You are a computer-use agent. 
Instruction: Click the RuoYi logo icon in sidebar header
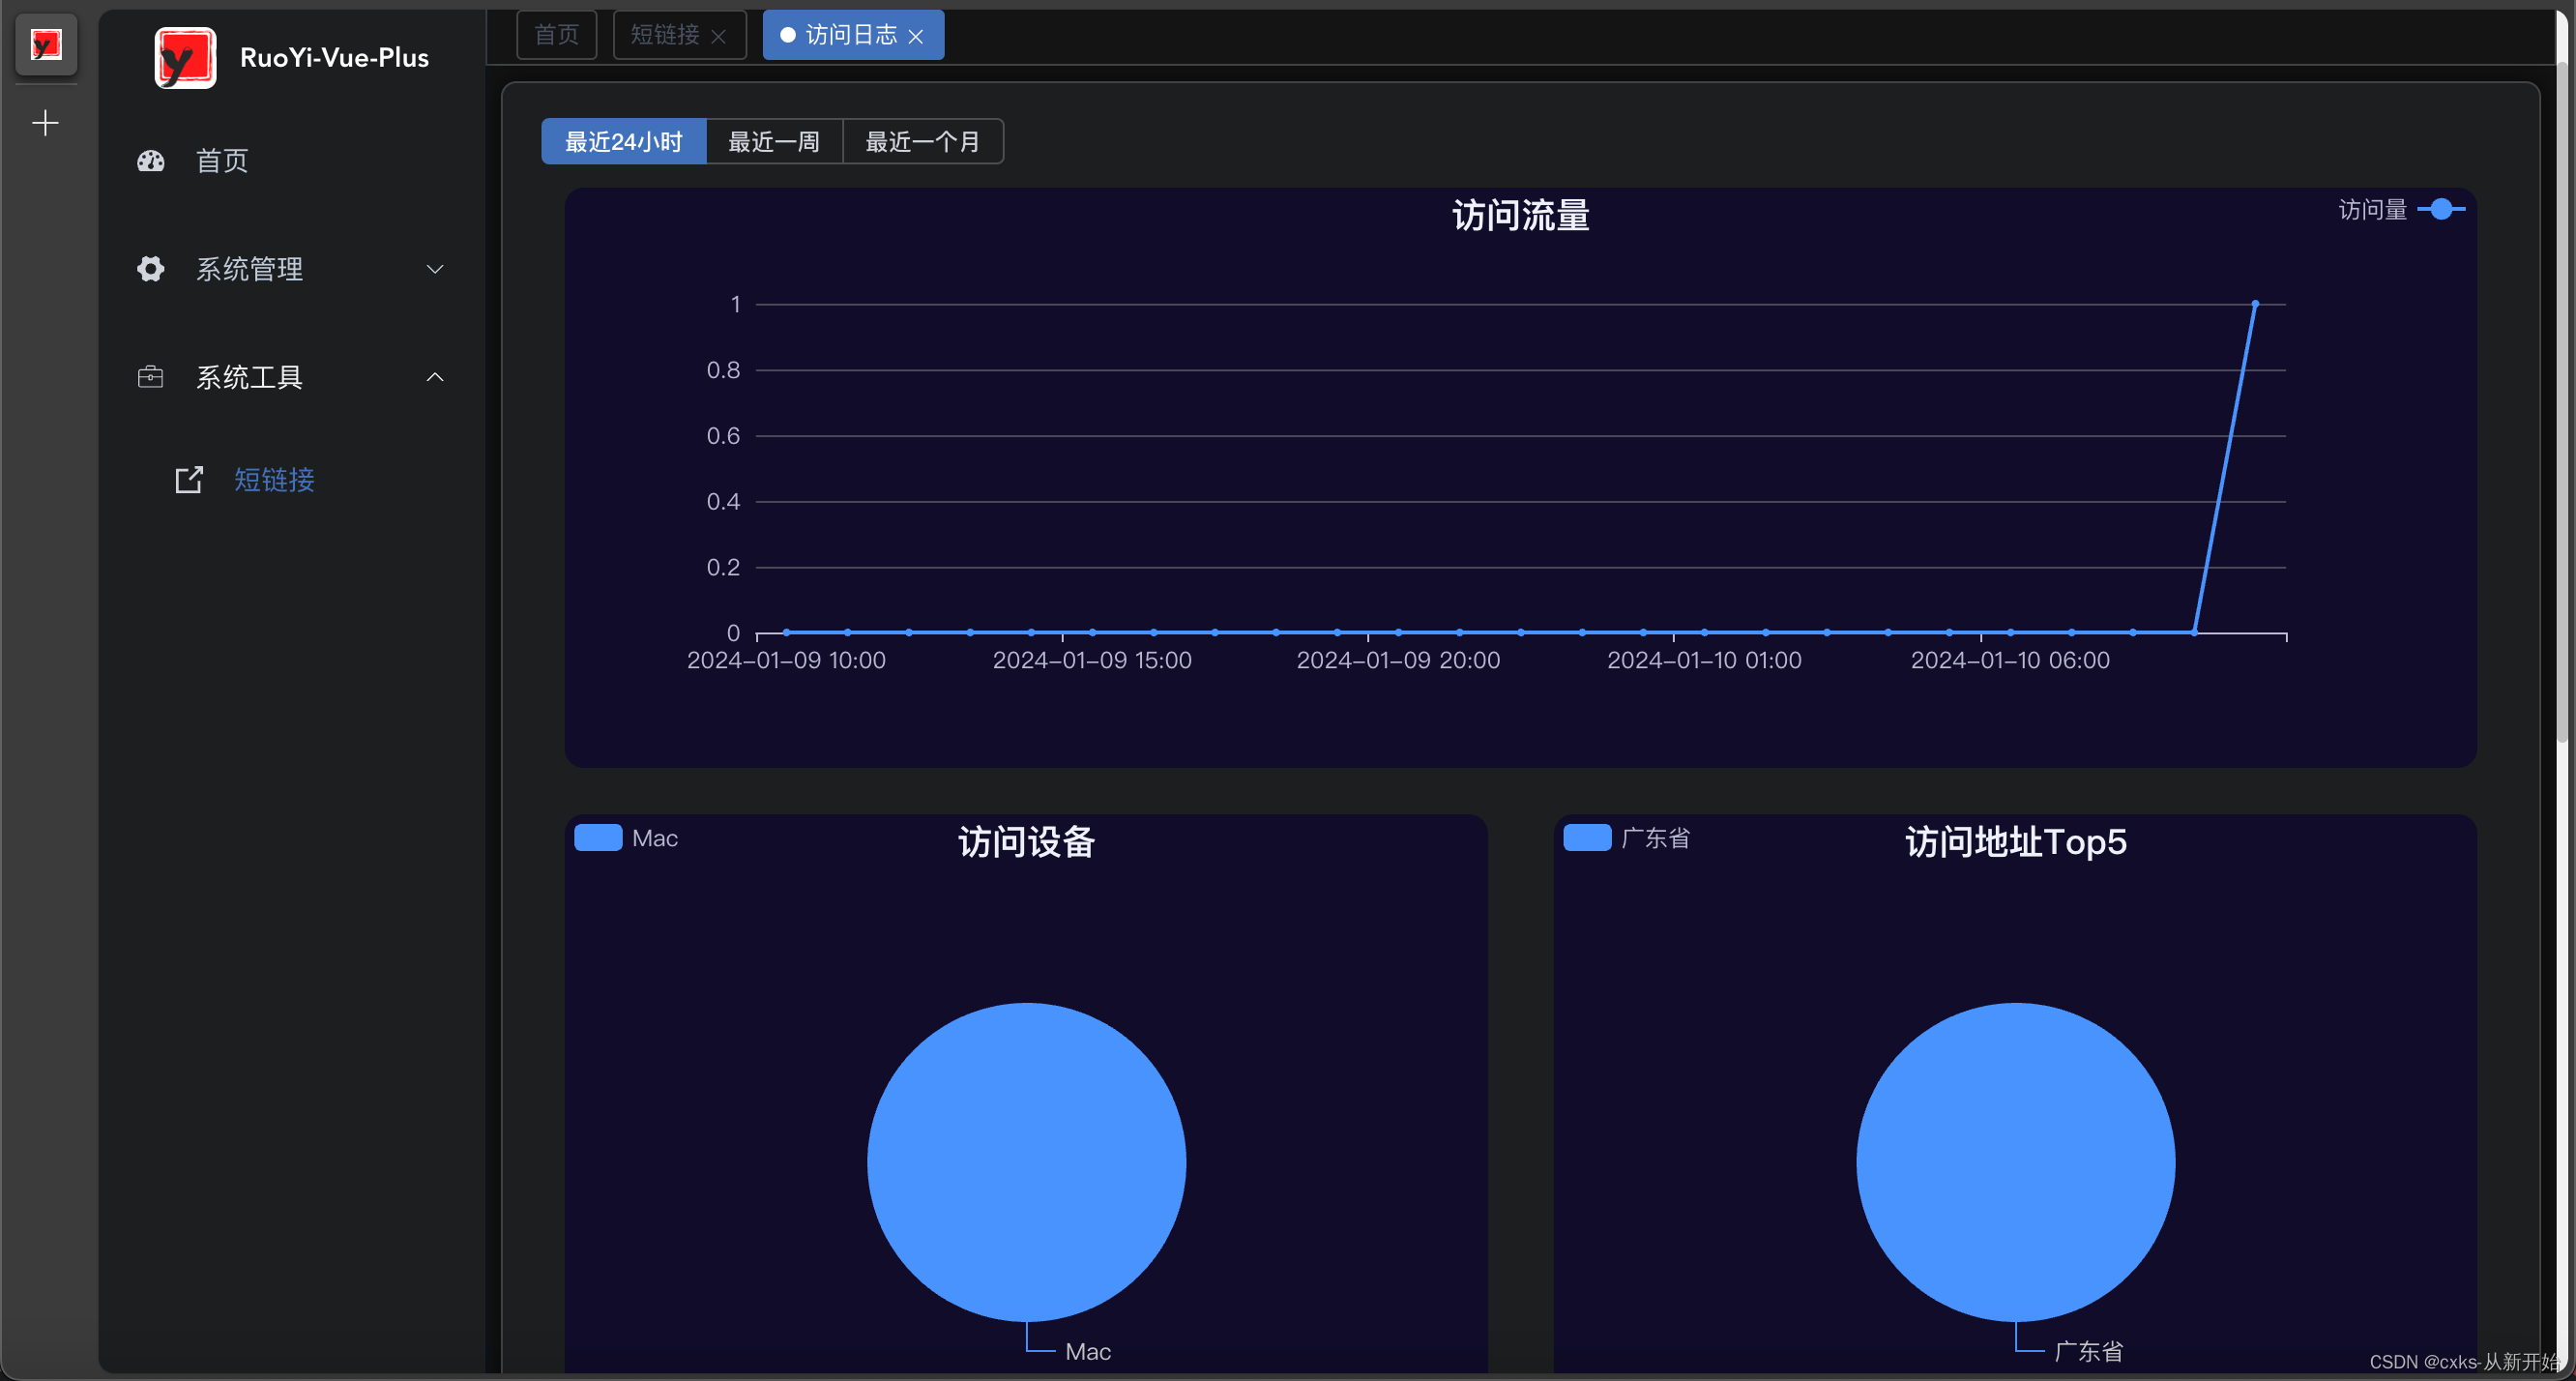[185, 58]
